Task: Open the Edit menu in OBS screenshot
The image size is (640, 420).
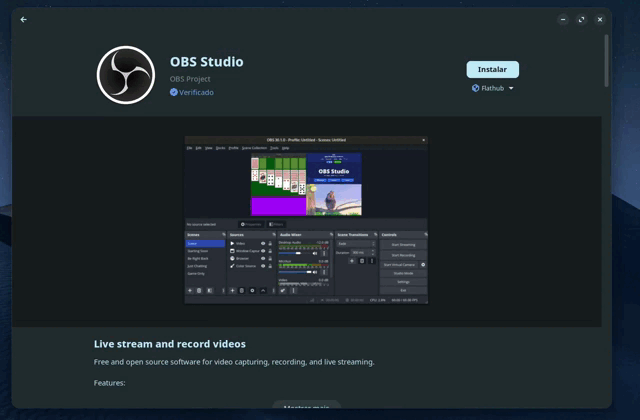Action: click(x=198, y=148)
